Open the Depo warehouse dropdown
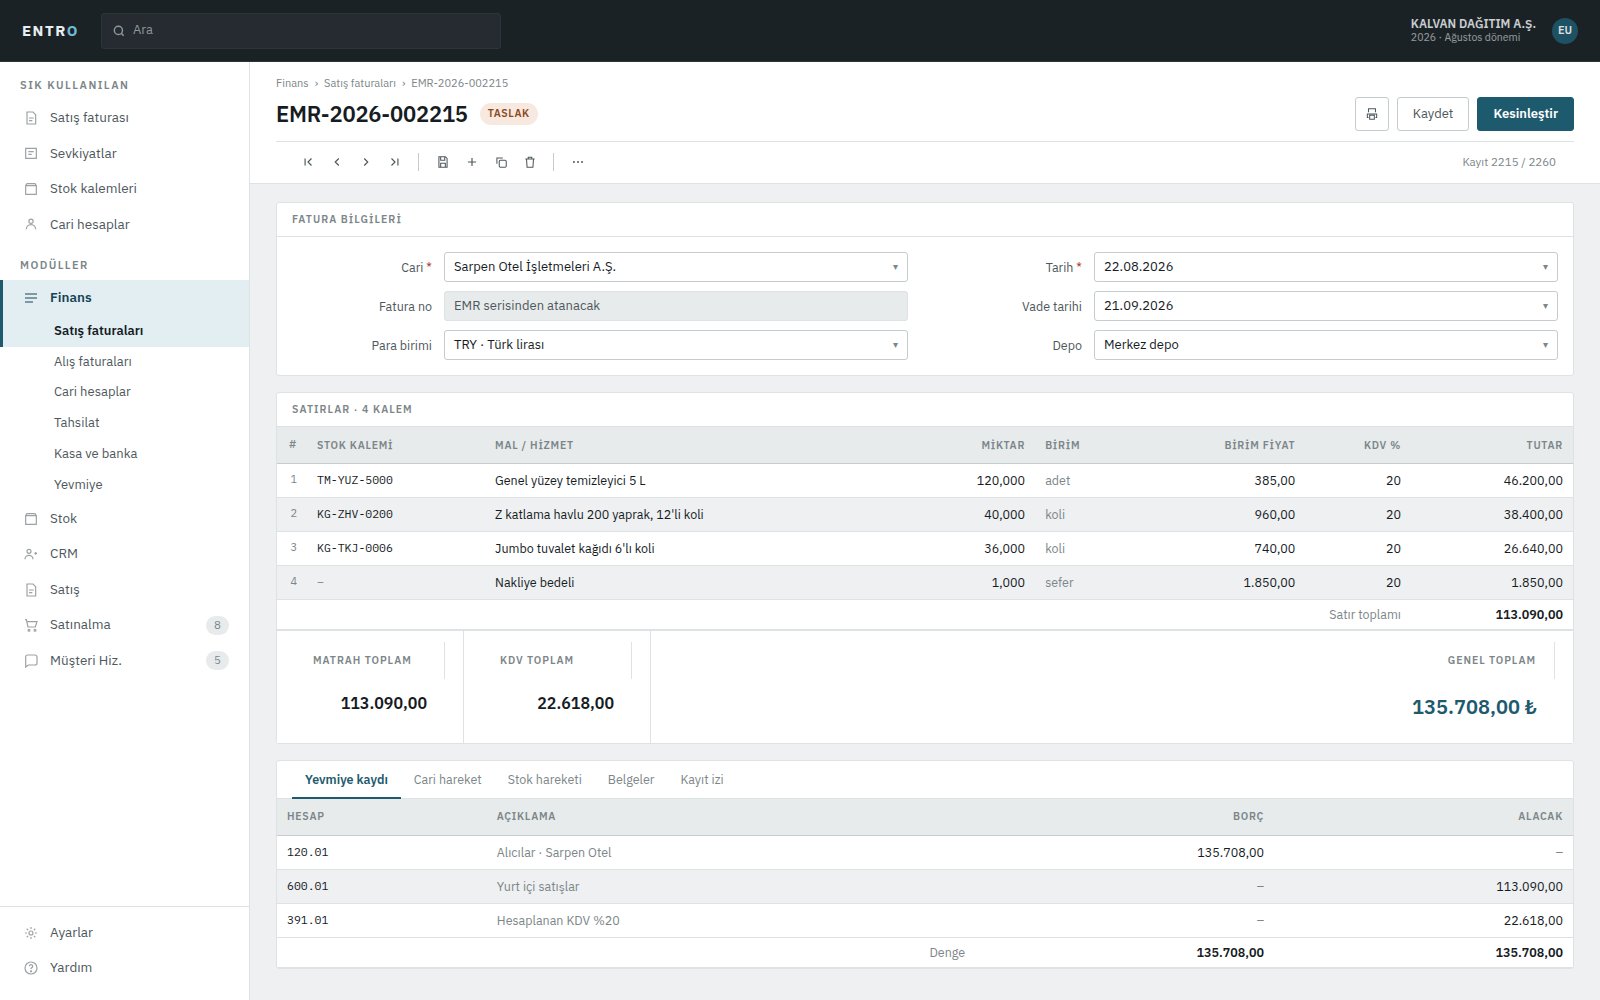The height and width of the screenshot is (1000, 1600). pyautogui.click(x=1326, y=345)
